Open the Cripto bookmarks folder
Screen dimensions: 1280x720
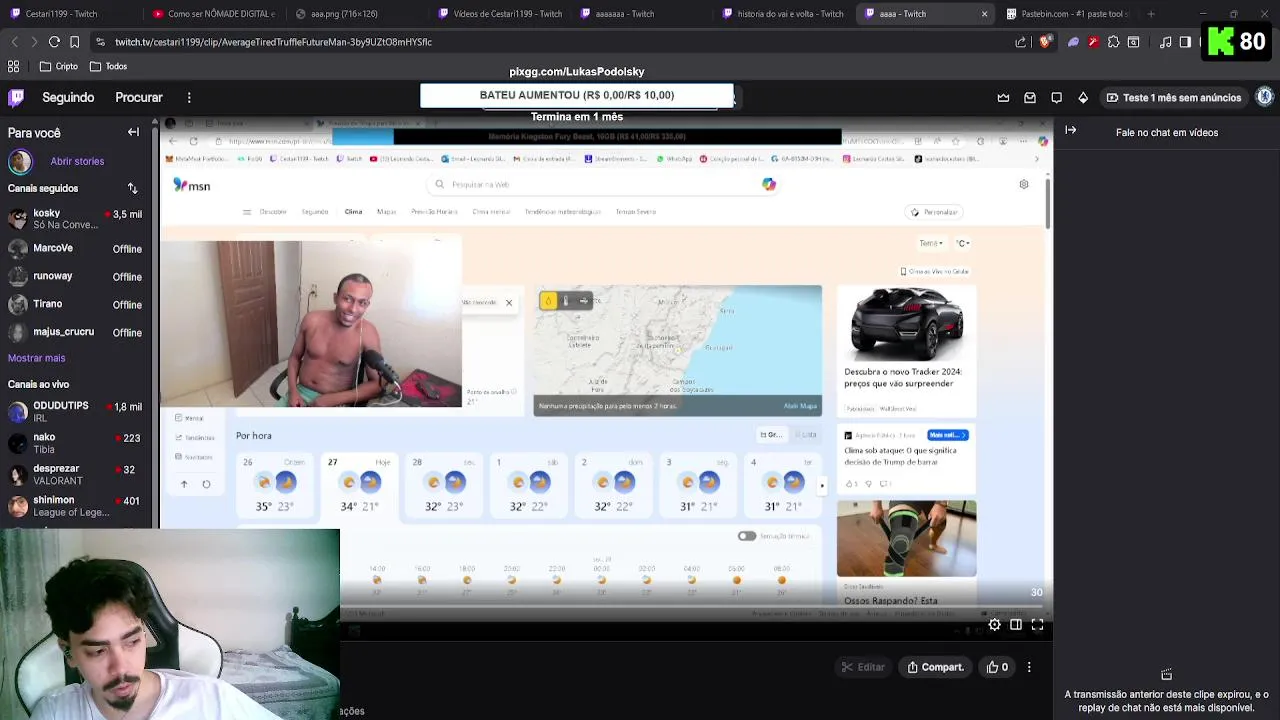[58, 66]
